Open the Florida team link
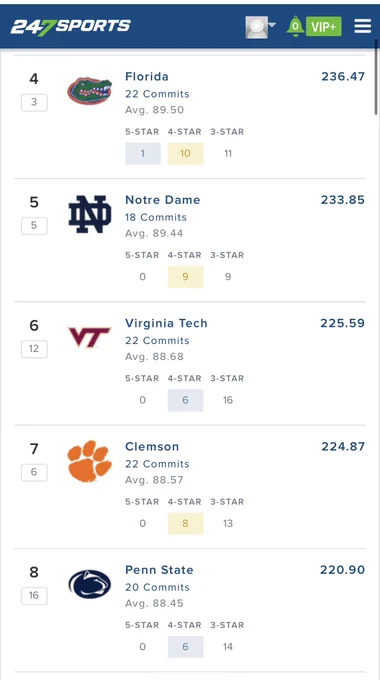380x680 pixels. [x=147, y=77]
